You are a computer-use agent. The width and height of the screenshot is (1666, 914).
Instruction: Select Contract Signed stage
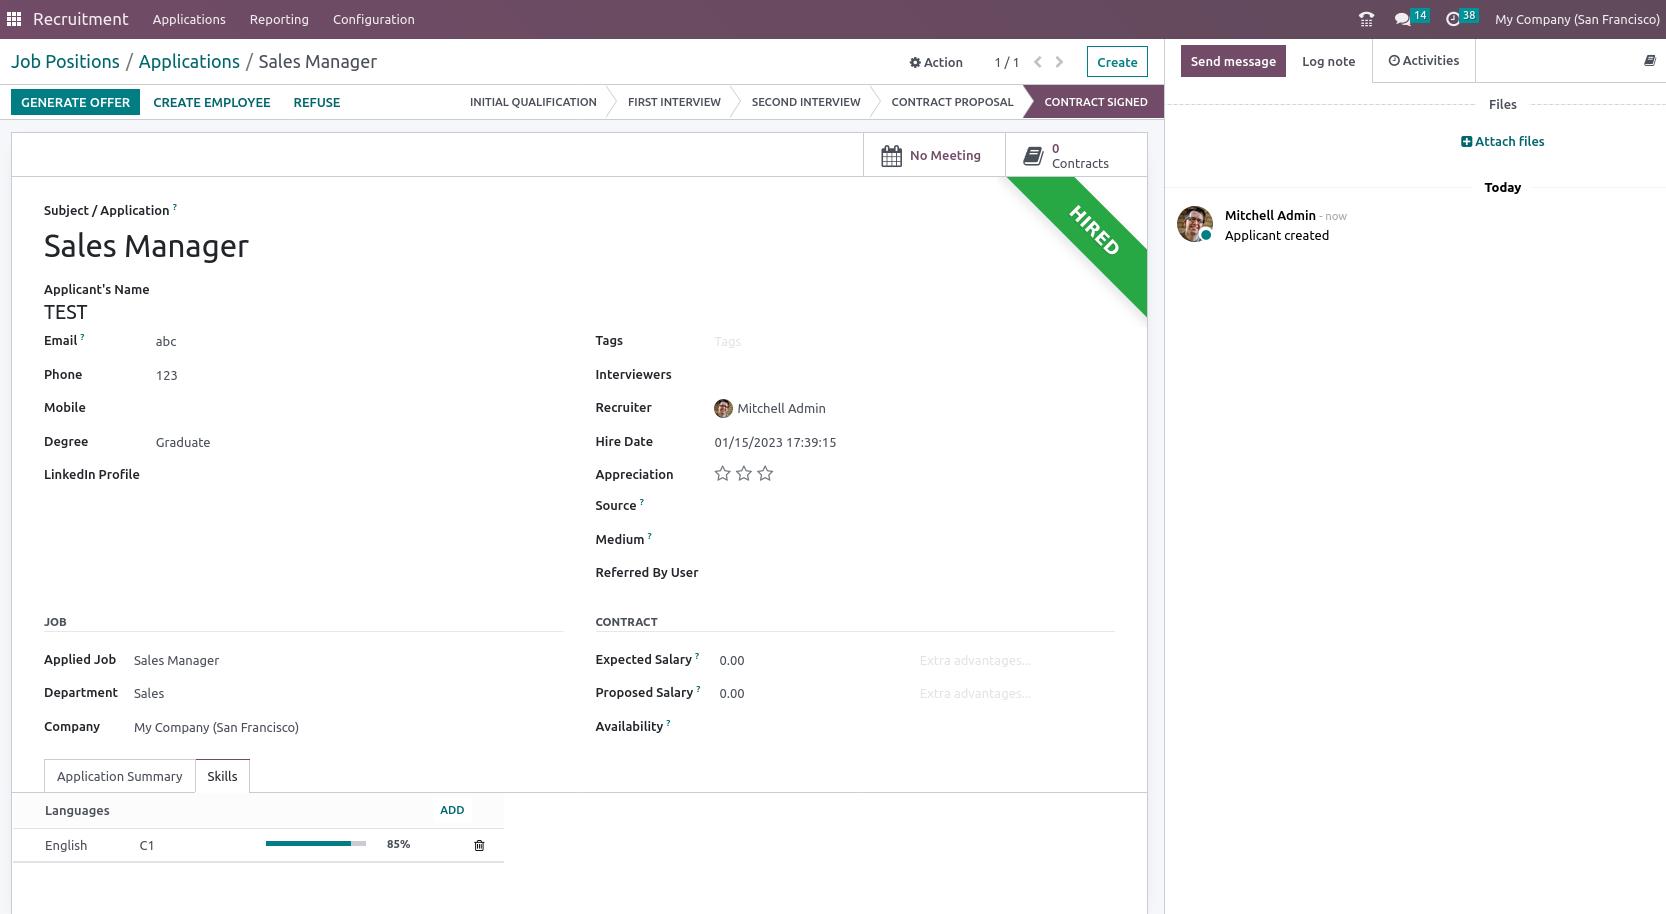coord(1096,102)
